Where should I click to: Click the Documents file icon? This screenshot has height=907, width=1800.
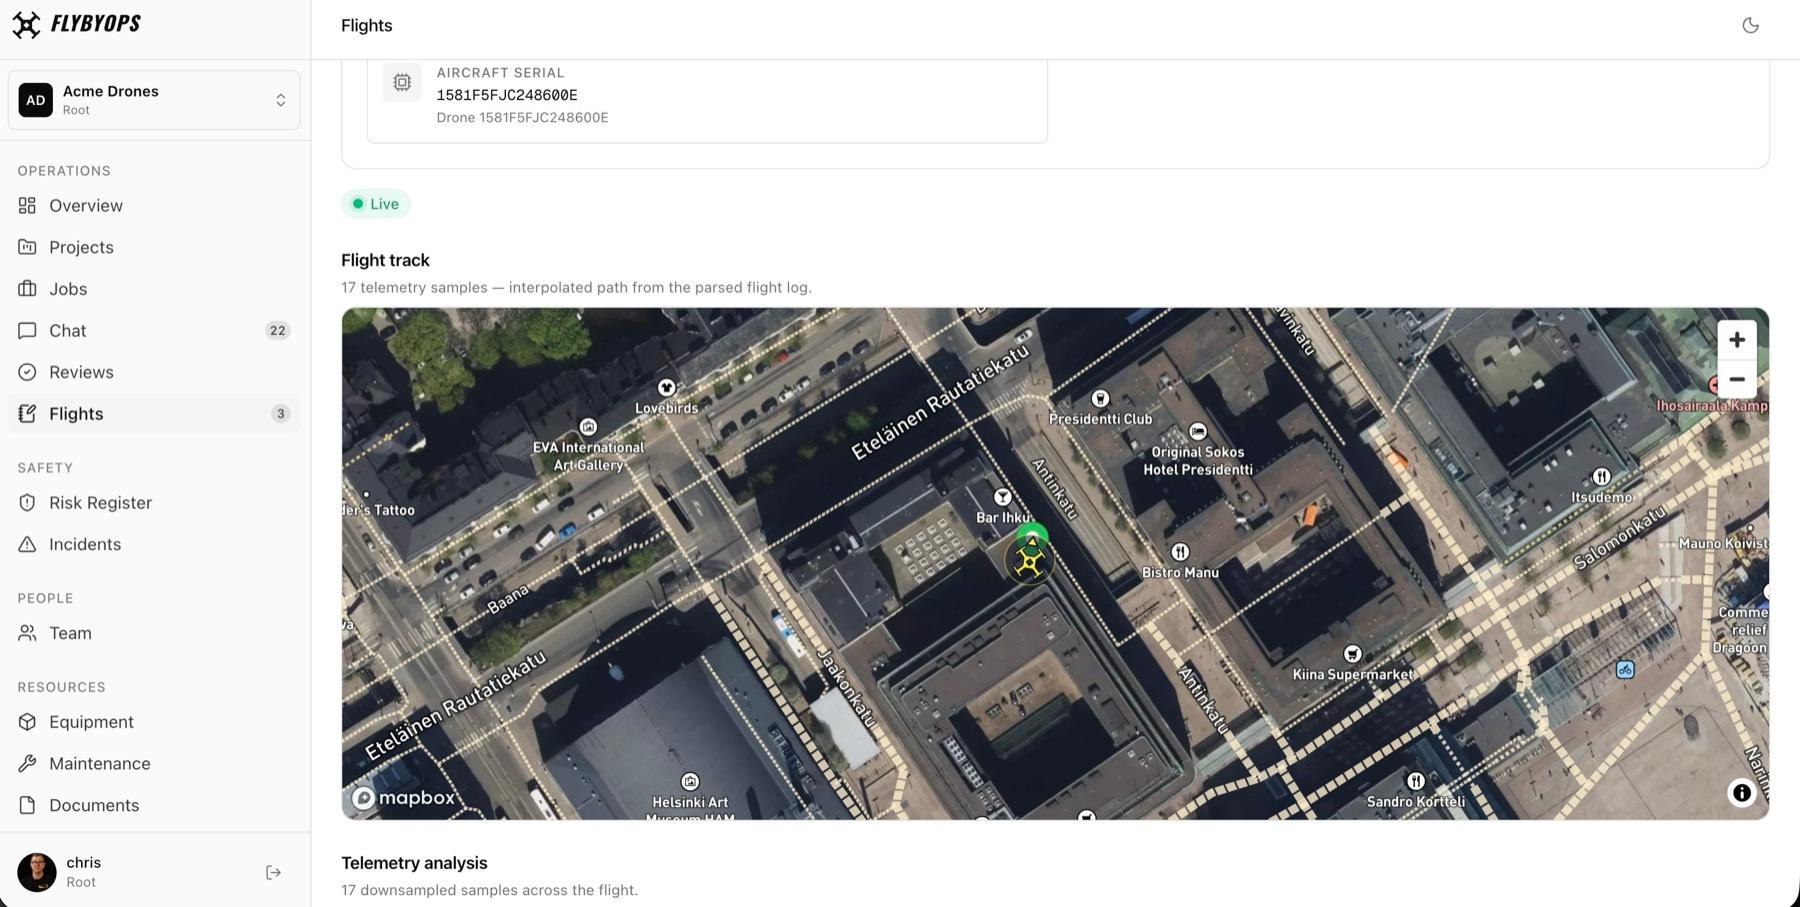tap(27, 805)
